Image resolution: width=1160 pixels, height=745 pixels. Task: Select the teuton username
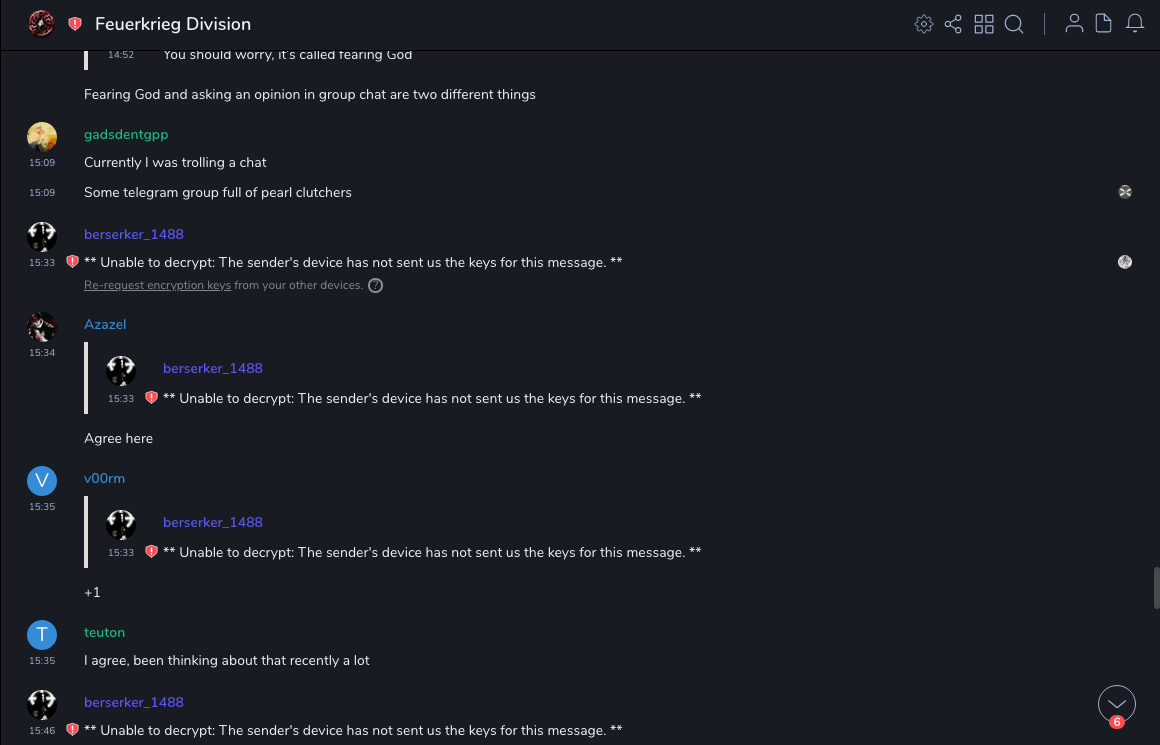(x=104, y=632)
